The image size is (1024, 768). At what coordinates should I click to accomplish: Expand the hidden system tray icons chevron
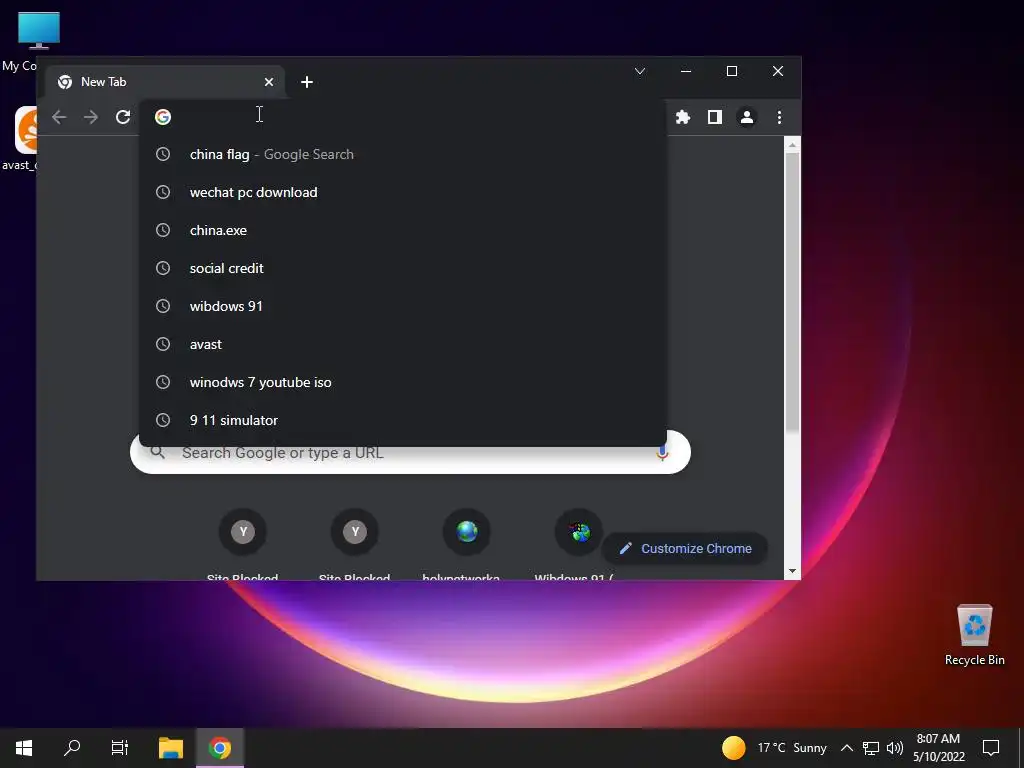pos(846,748)
